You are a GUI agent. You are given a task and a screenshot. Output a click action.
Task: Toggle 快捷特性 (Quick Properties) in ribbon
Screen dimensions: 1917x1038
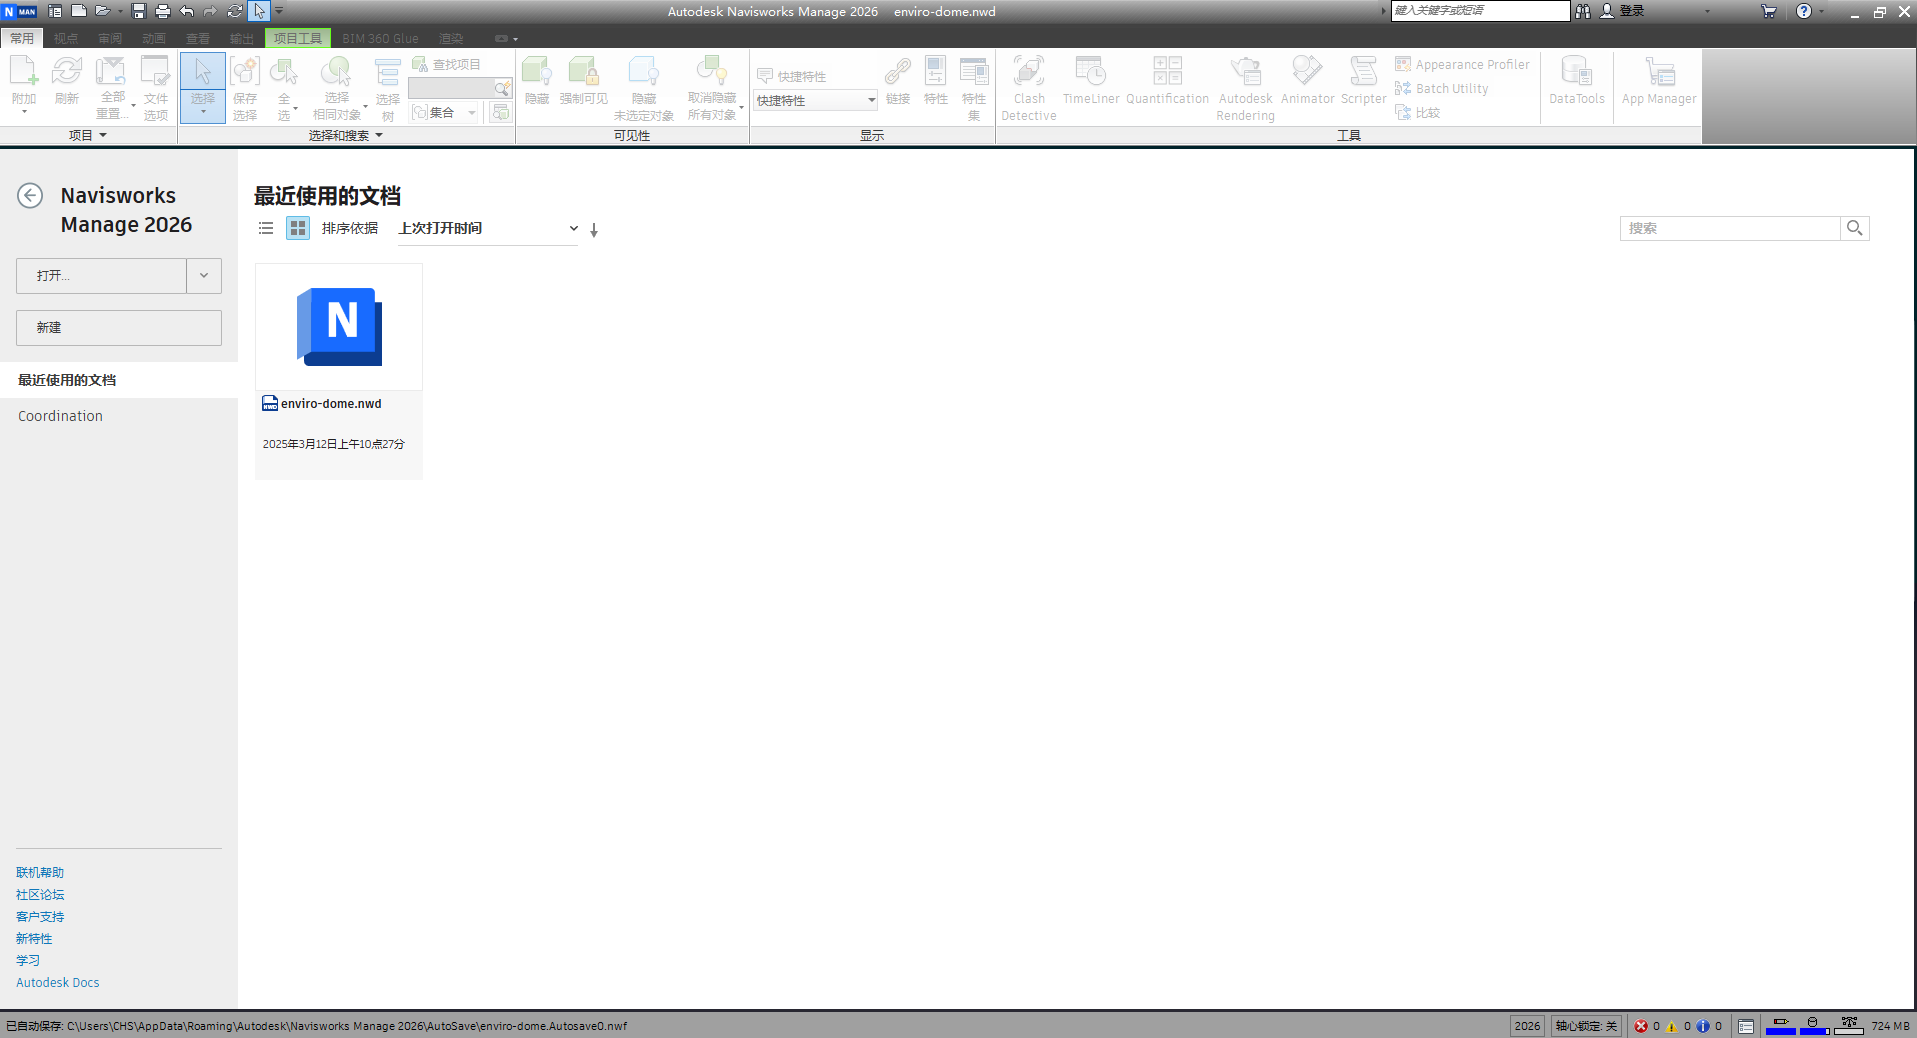(792, 76)
